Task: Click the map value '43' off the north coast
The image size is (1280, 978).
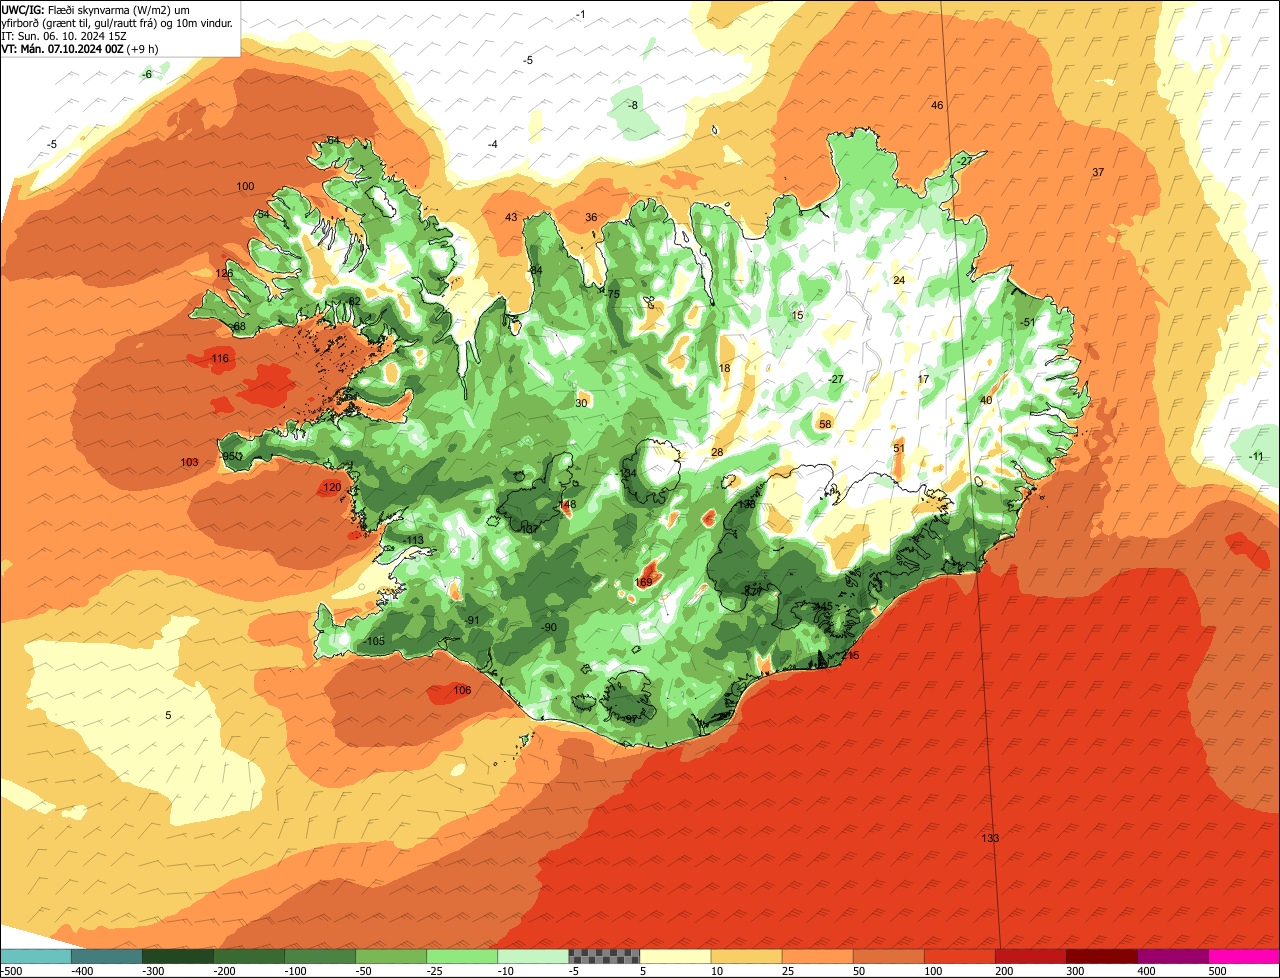Action: pos(511,218)
